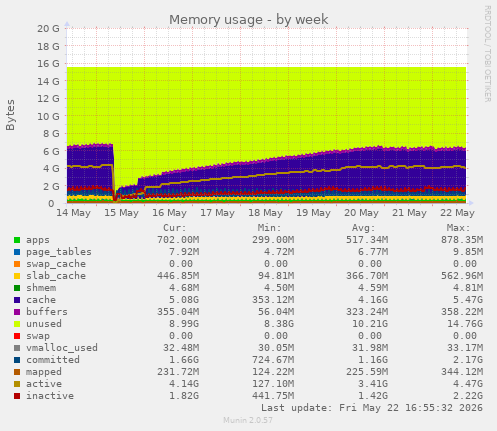Select the 'buffers' legend label
The height and width of the screenshot is (431, 497).
click(x=47, y=312)
